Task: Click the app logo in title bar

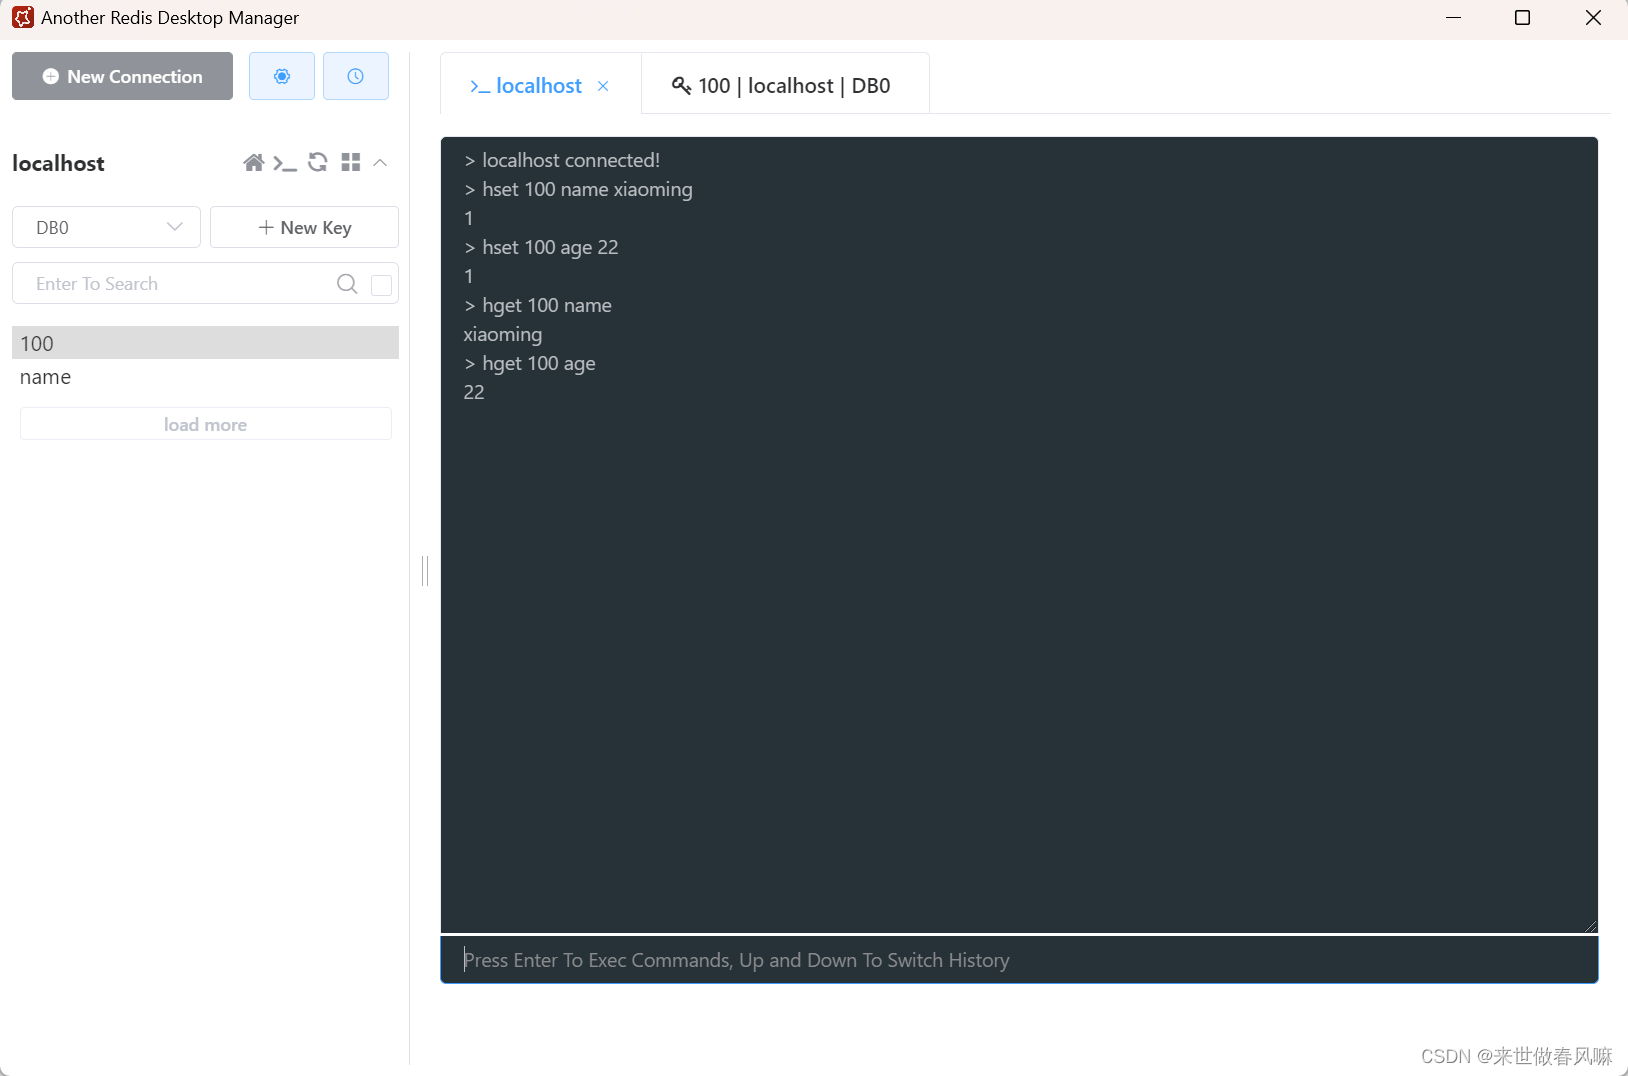Action: point(22,18)
